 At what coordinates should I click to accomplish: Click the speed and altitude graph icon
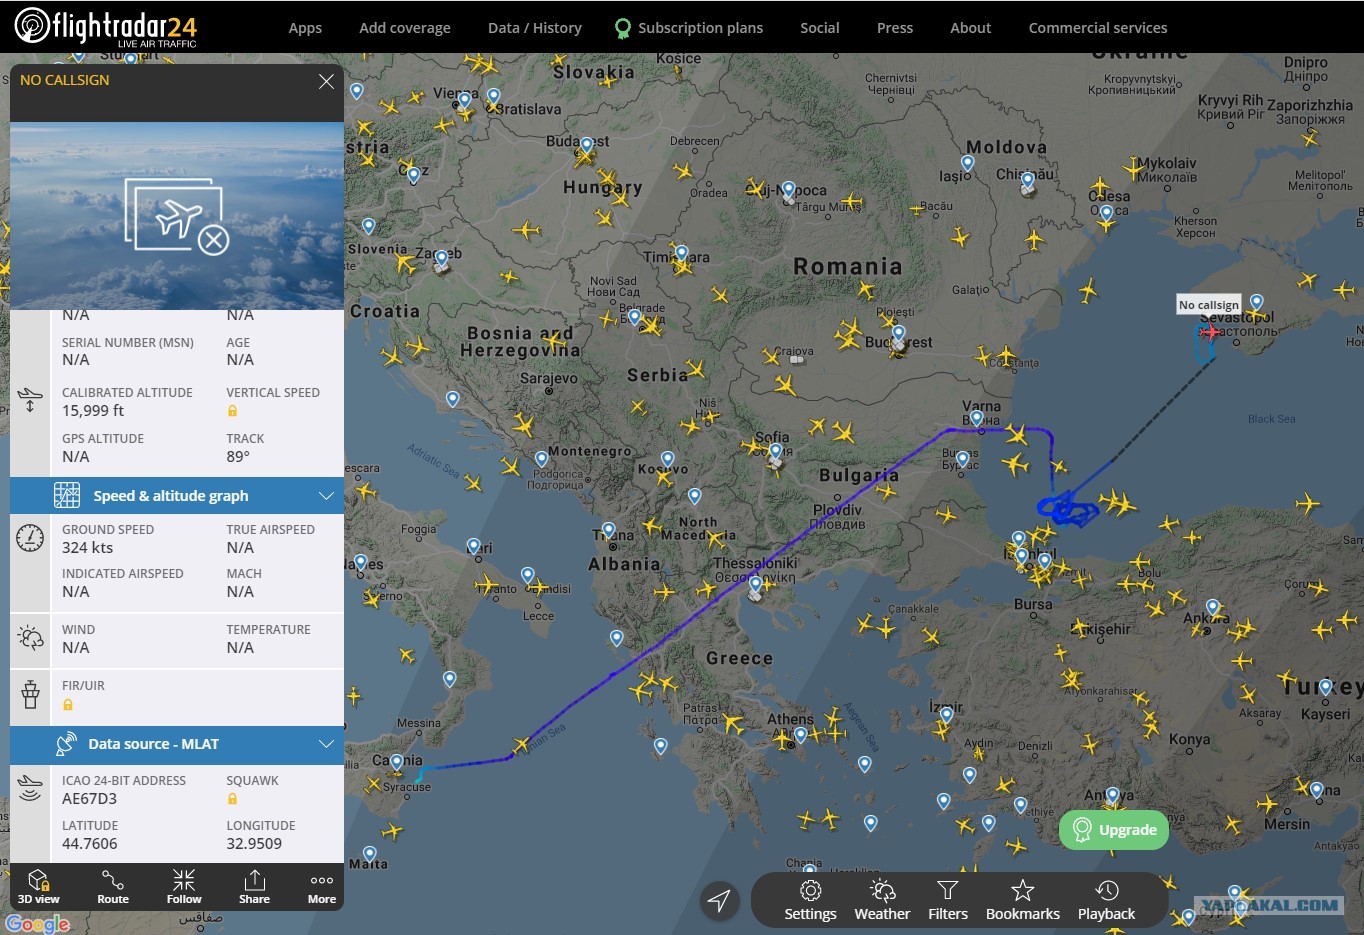(67, 495)
